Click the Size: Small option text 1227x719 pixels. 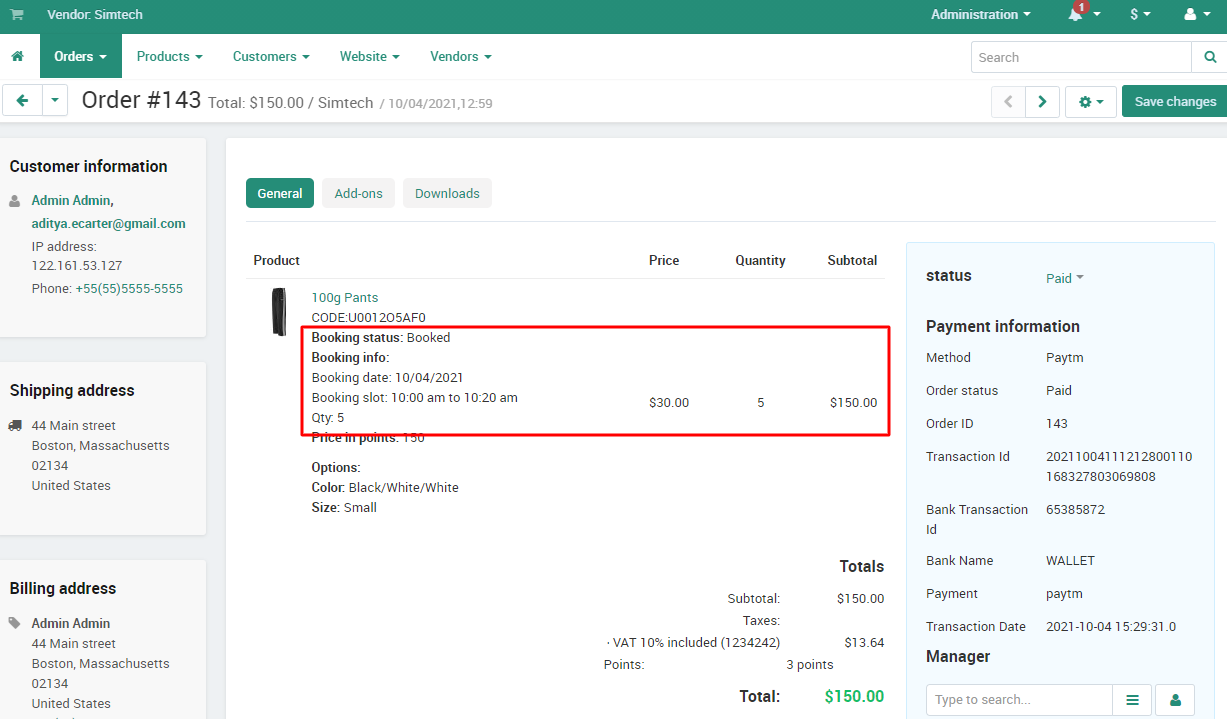(344, 507)
